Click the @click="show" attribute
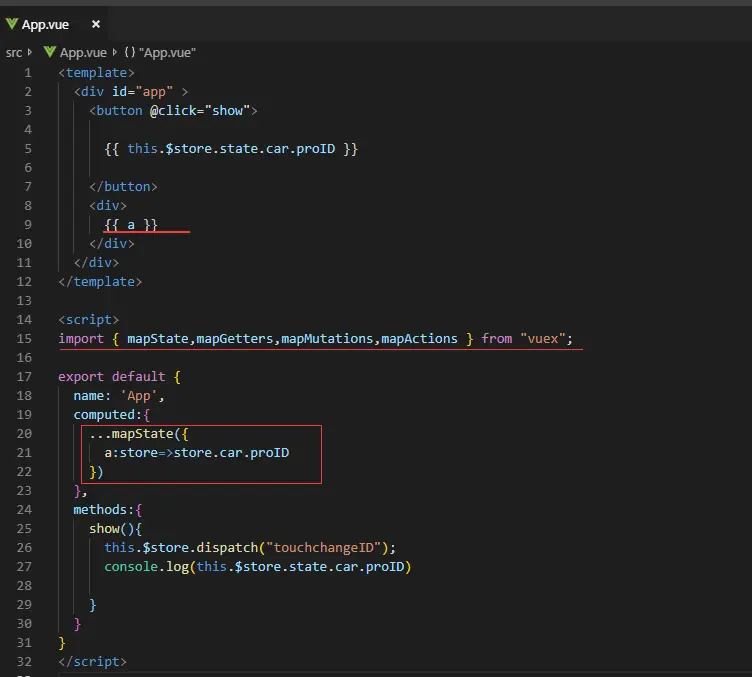 [x=200, y=111]
